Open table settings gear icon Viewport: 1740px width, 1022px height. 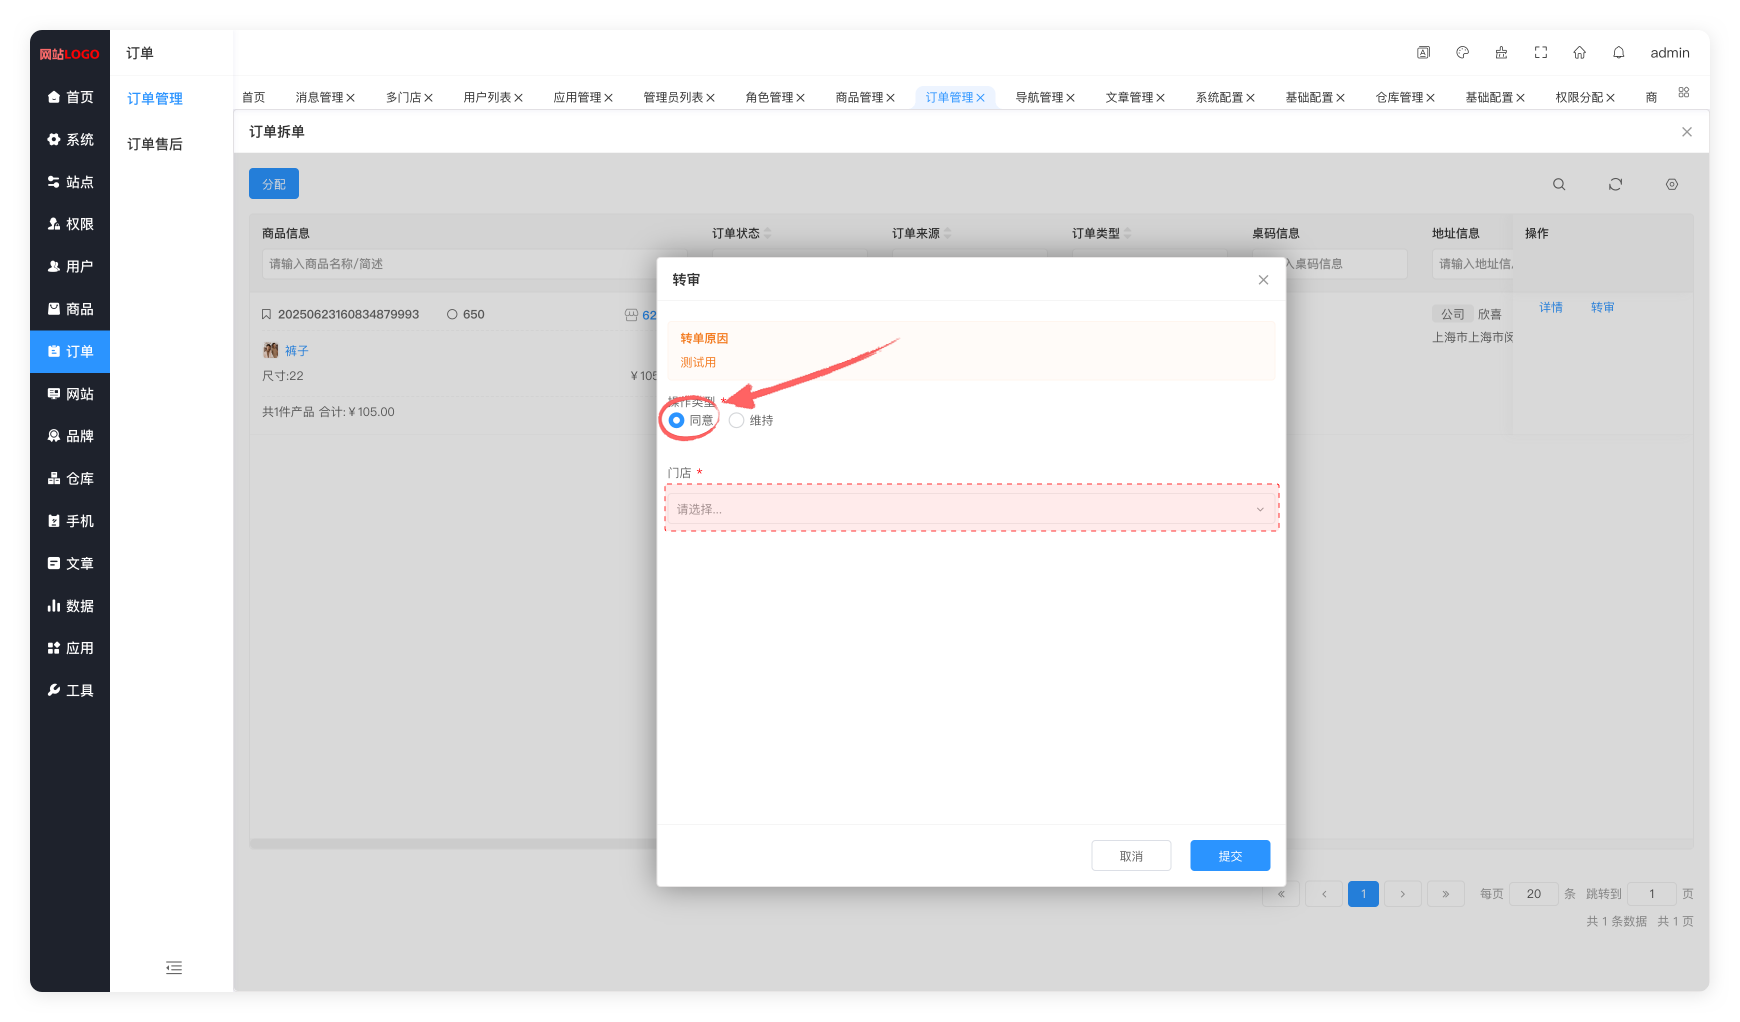pyautogui.click(x=1671, y=184)
